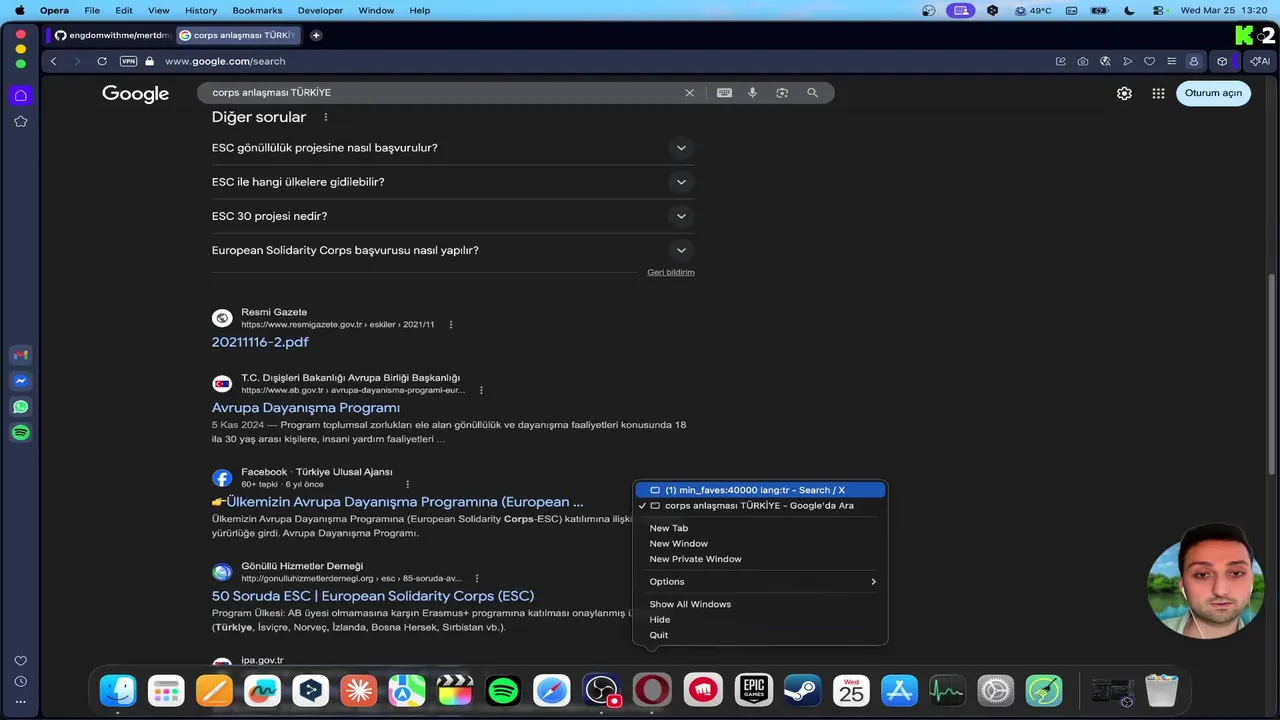Click the send/flow arrow icon
Viewport: 1280px width, 720px height.
click(1128, 61)
